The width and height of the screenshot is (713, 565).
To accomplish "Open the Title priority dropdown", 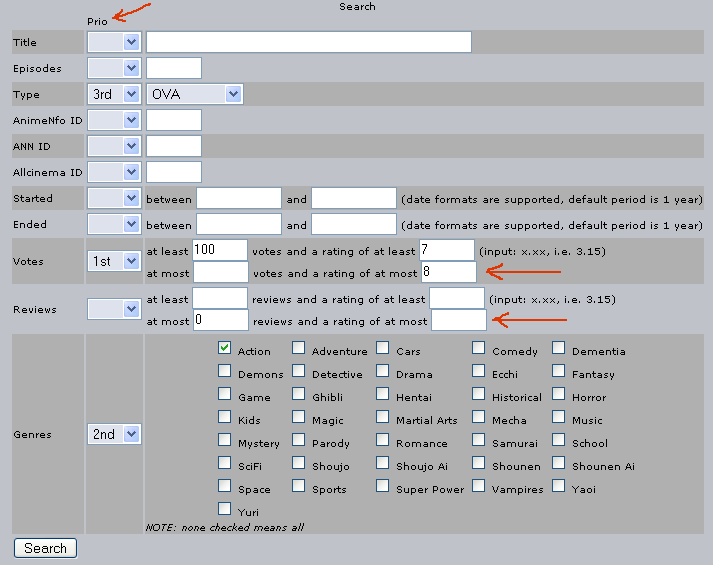I will pos(114,42).
